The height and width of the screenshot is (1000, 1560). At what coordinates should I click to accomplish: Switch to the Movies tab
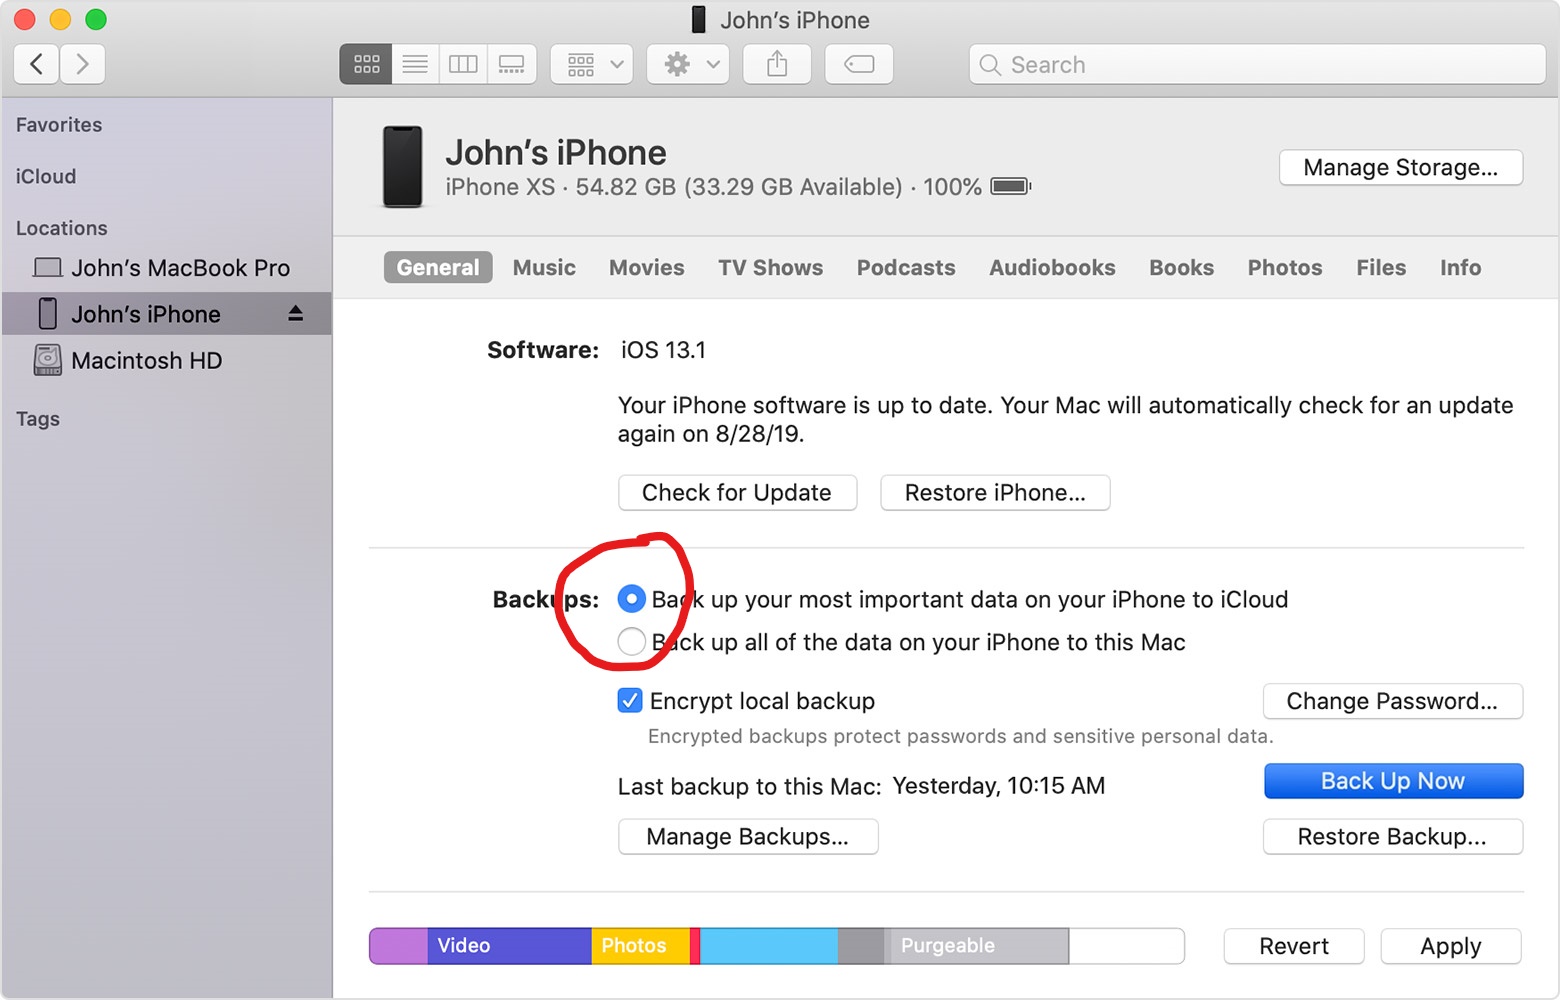coord(647,267)
